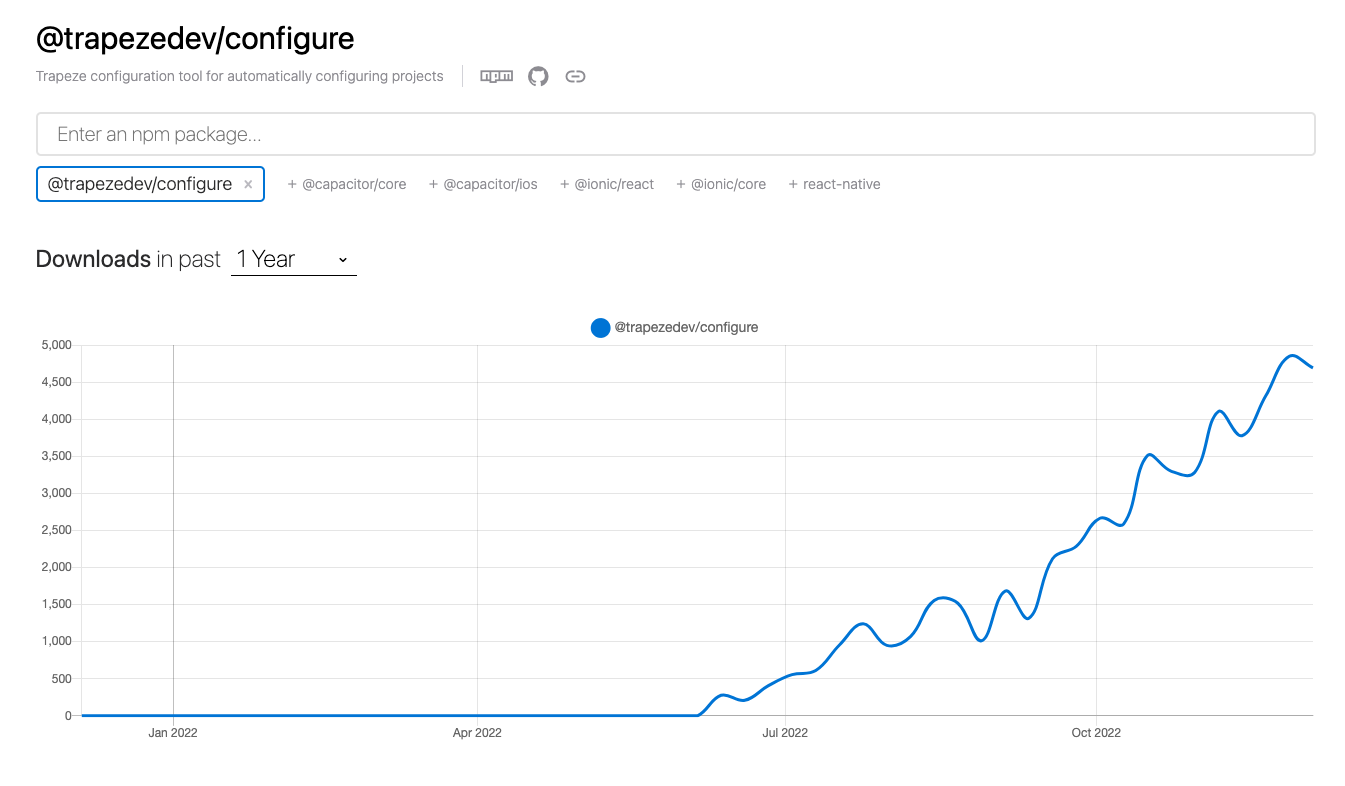Viewport: 1345px width, 786px height.
Task: Click the Trapeze configuration tool description text
Action: pyautogui.click(x=240, y=76)
